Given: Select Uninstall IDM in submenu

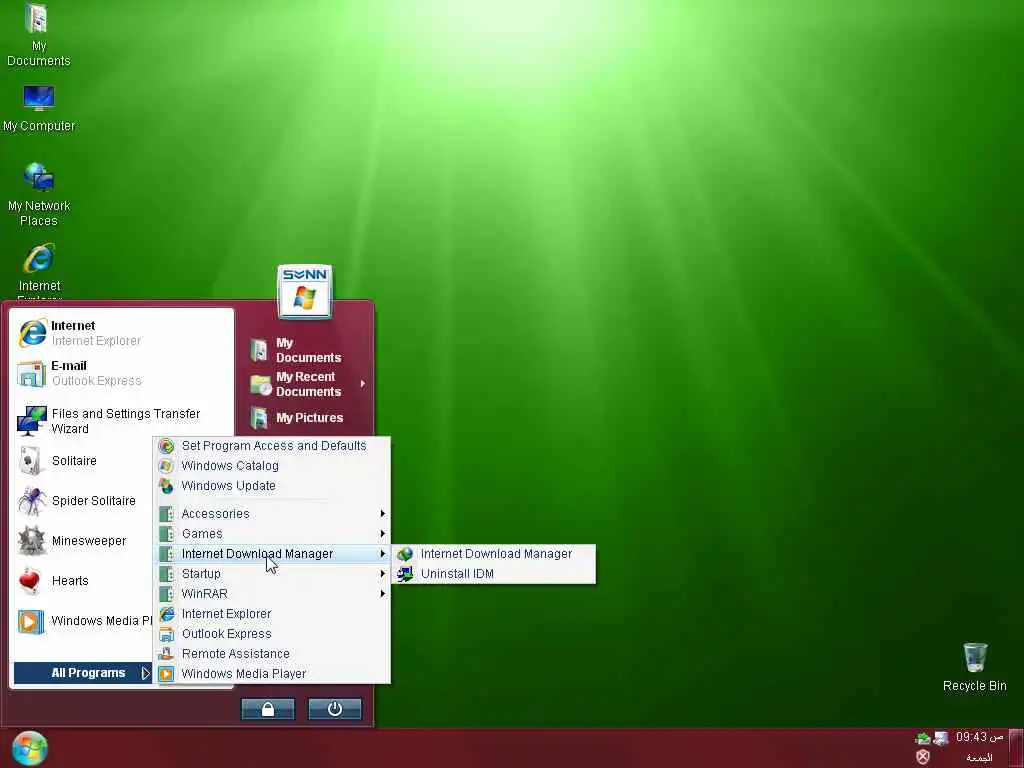Looking at the screenshot, I should tap(494, 574).
